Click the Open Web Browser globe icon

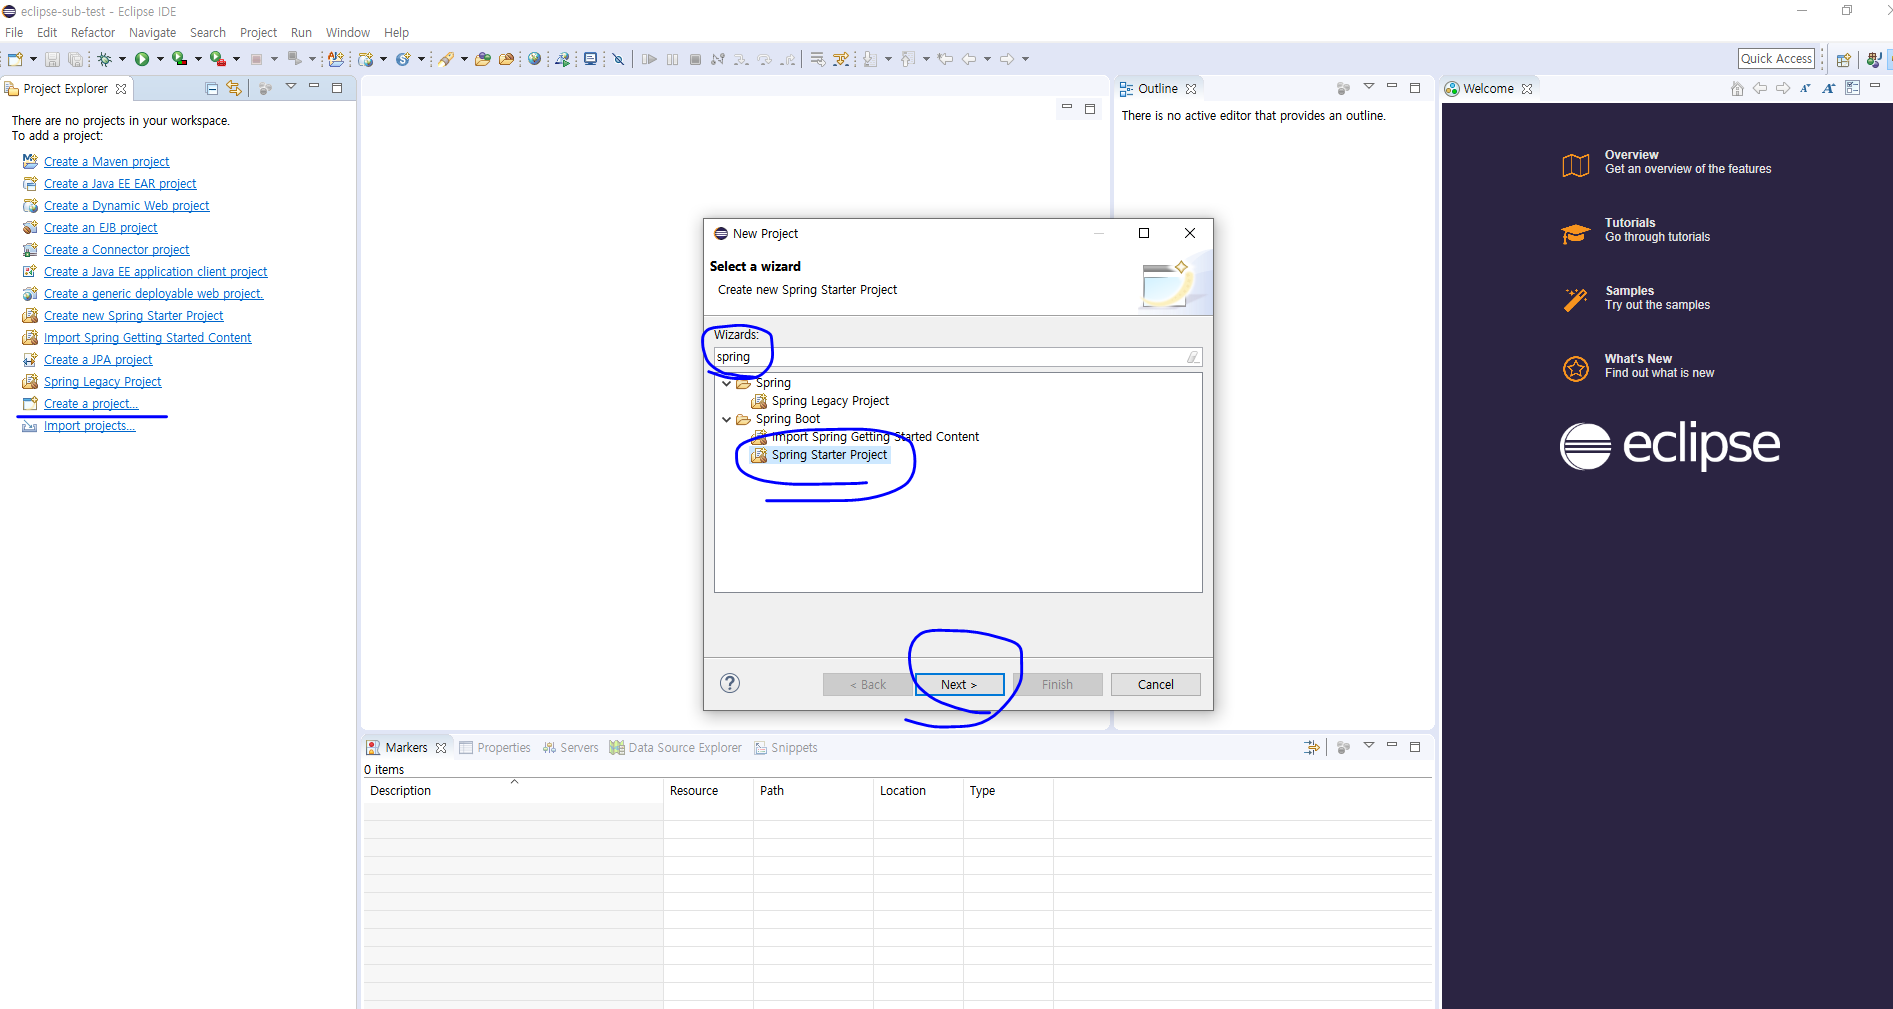(x=535, y=59)
